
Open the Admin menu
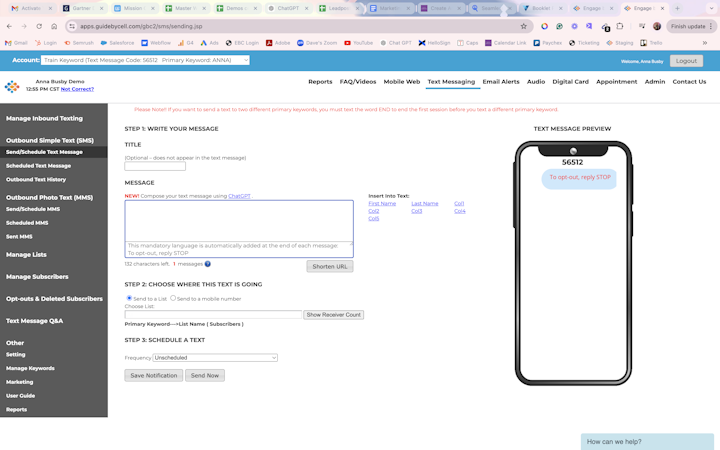point(655,82)
